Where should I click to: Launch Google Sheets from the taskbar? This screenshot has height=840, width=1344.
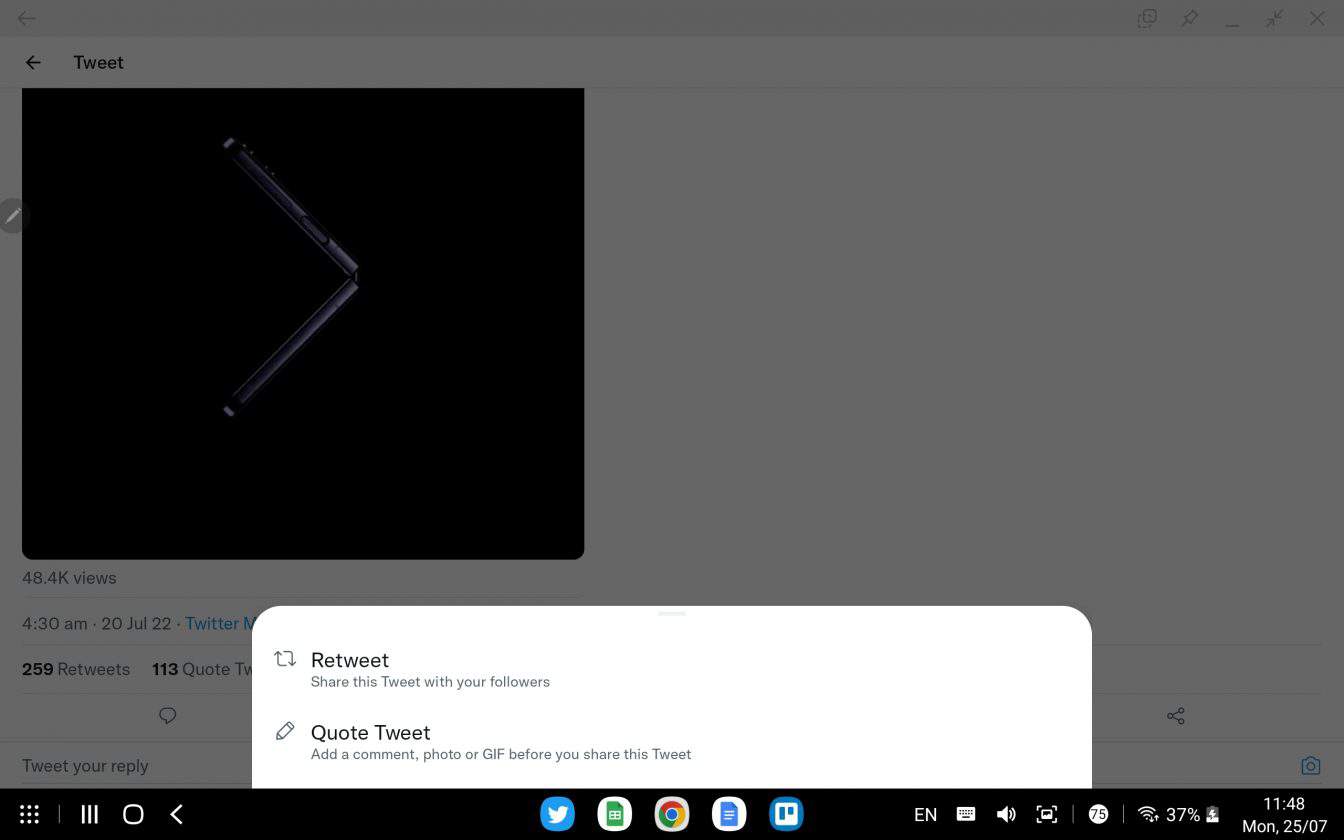coord(615,814)
